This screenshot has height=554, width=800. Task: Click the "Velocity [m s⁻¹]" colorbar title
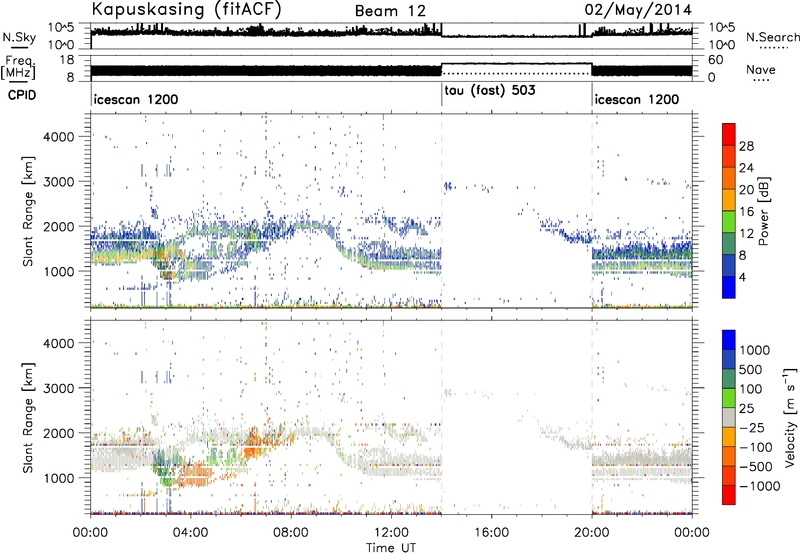790,417
